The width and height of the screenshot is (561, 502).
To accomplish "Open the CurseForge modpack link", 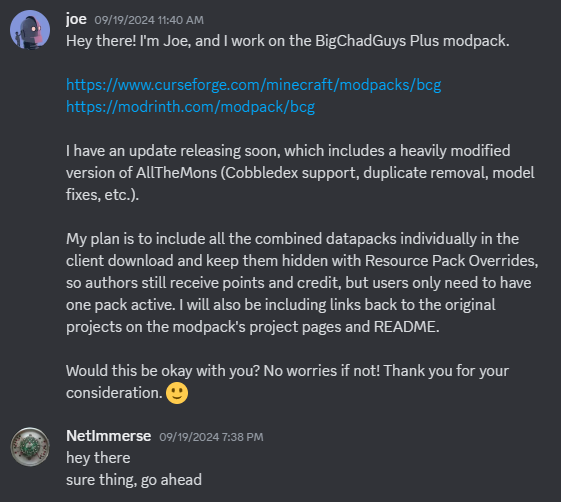I will [253, 85].
